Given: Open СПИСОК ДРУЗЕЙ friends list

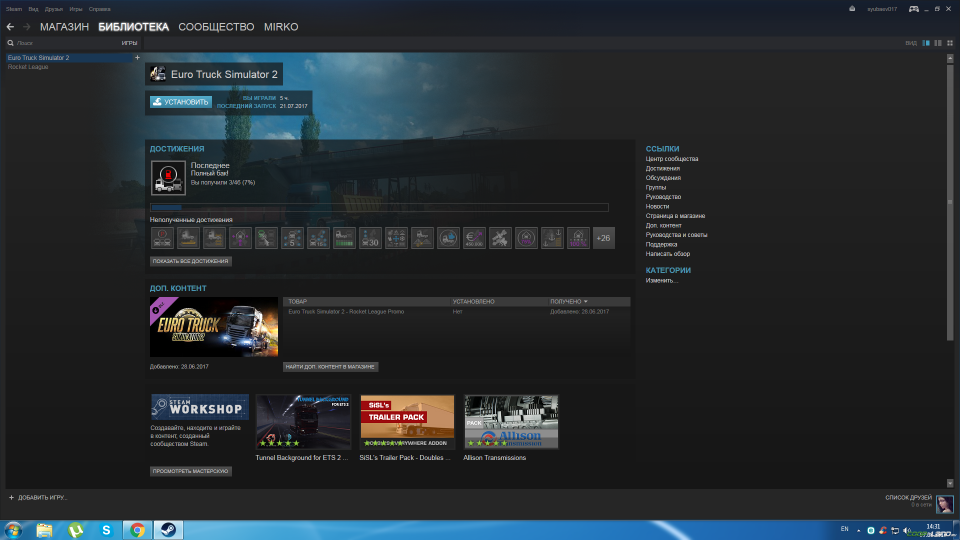Looking at the screenshot, I should click(909, 498).
